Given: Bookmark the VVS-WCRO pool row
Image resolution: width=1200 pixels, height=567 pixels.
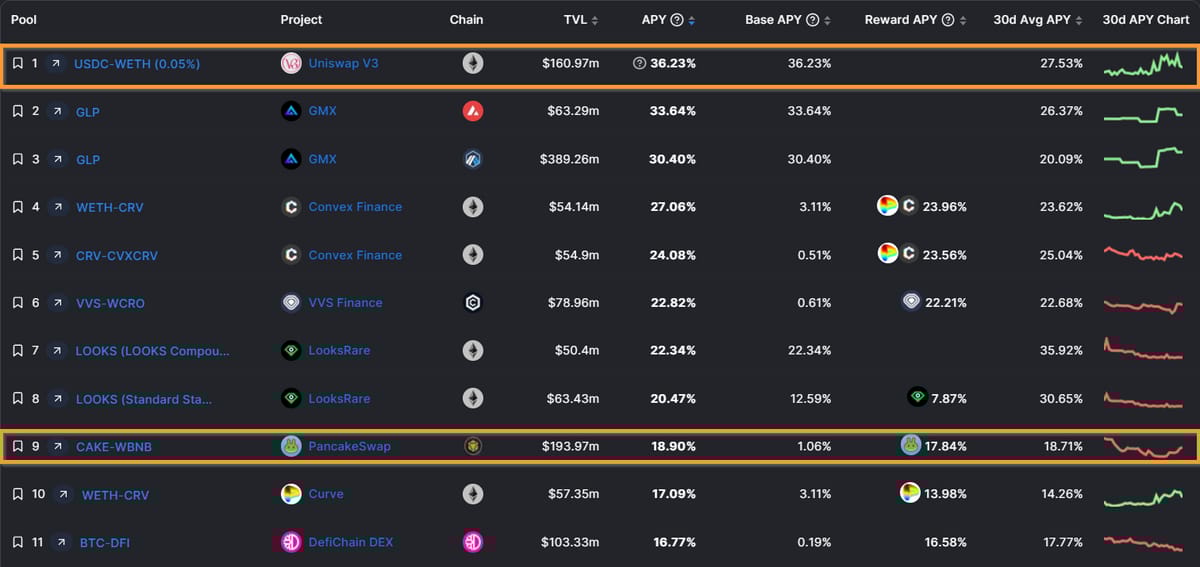Looking at the screenshot, I should (17, 303).
